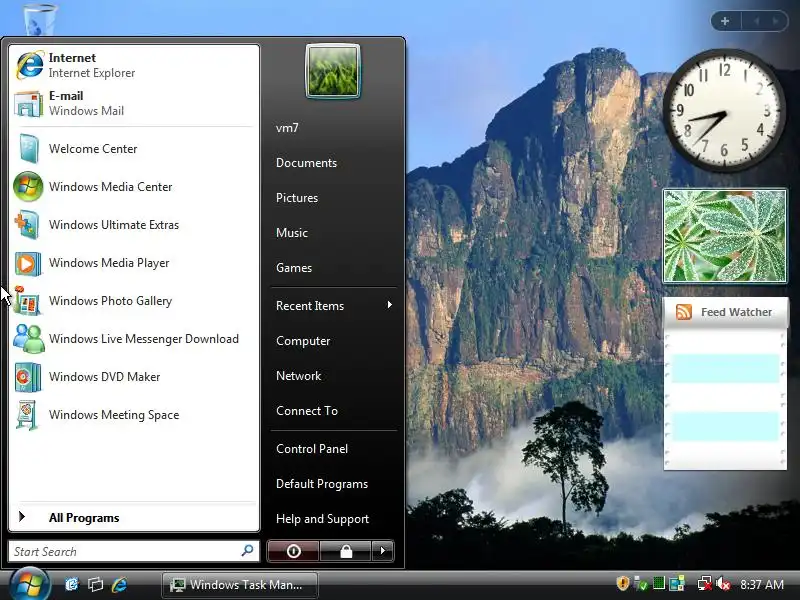Open the Welcome Center icon
800x600 pixels.
point(28,148)
